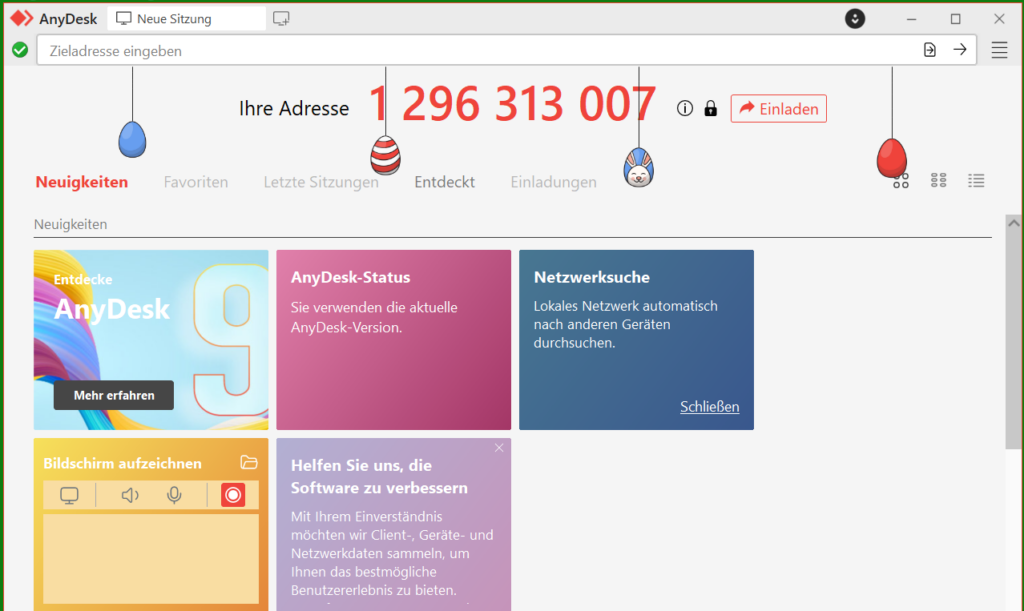
Task: Click the Entdecke AnyDesk 9 banner
Action: tap(151, 339)
